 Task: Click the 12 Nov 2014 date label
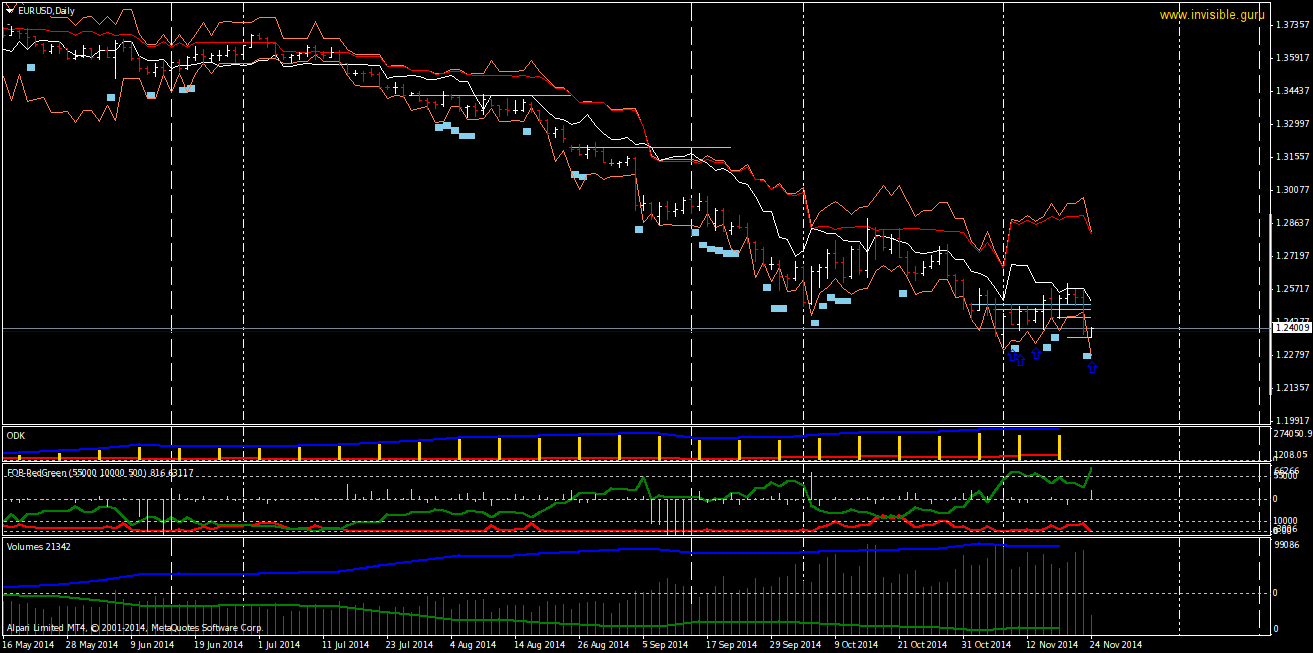[1052, 645]
